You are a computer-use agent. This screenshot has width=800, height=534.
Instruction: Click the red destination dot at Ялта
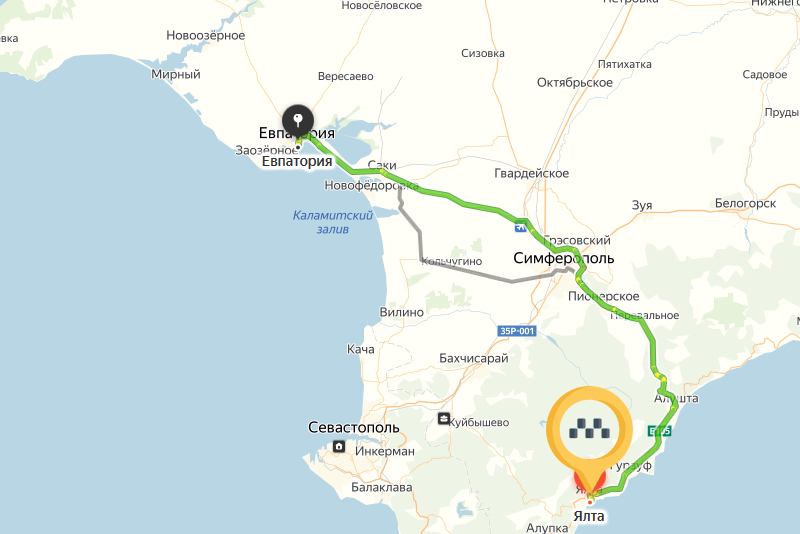(x=590, y=503)
